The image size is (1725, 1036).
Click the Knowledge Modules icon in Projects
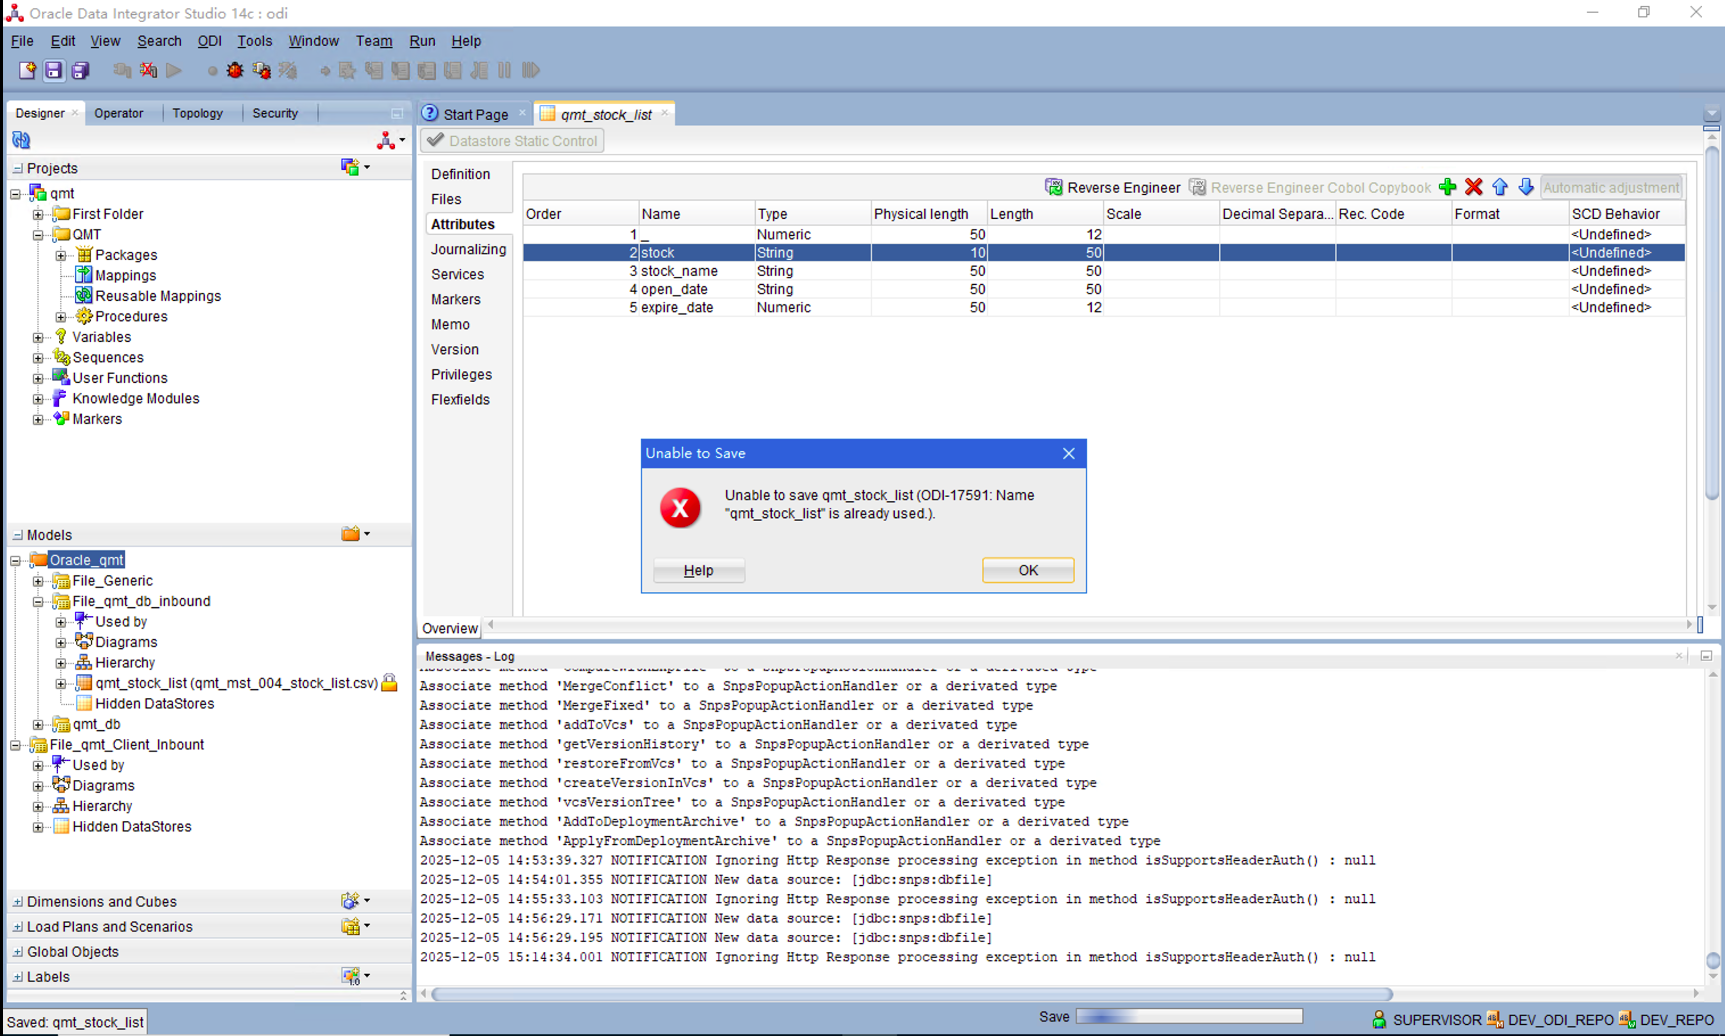pos(60,398)
